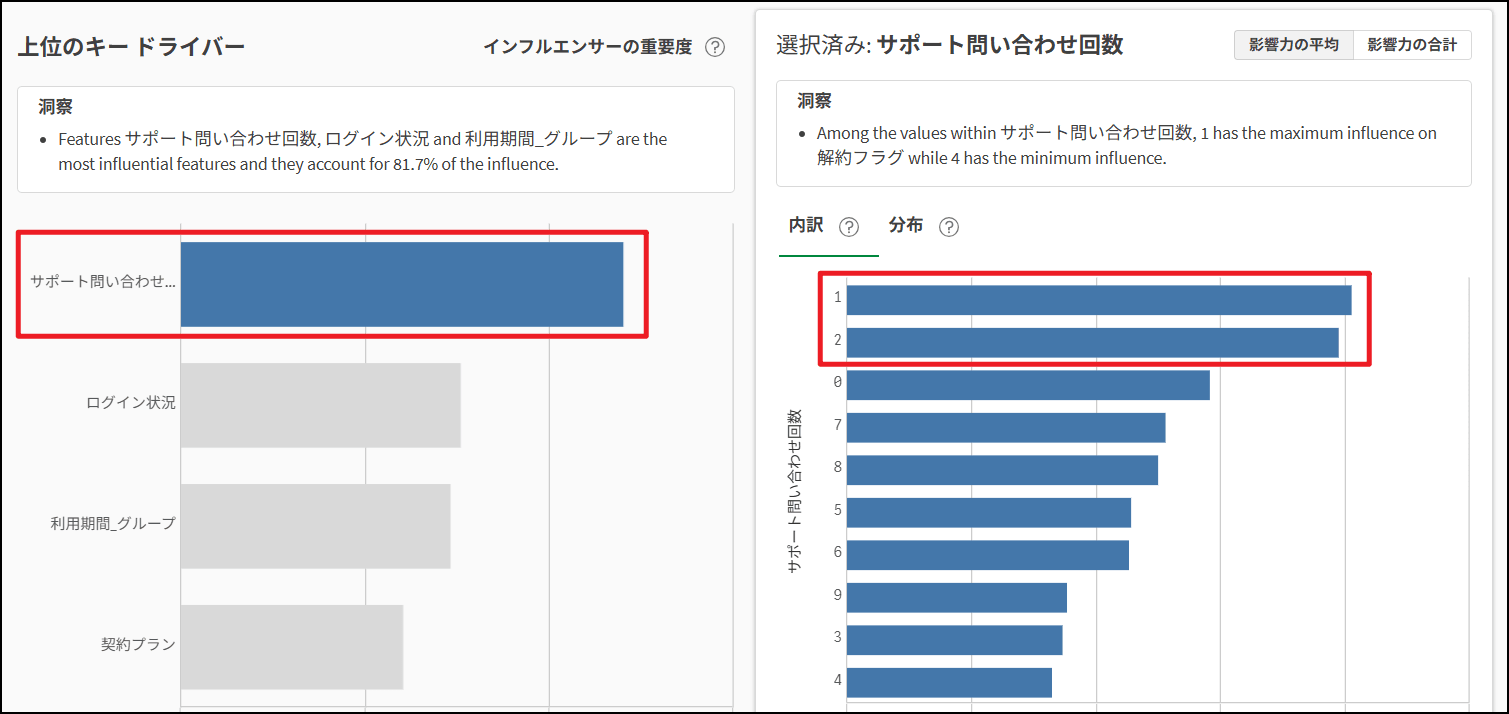The height and width of the screenshot is (714, 1509).
Task: Click the bar for value 9
Action: point(956,597)
